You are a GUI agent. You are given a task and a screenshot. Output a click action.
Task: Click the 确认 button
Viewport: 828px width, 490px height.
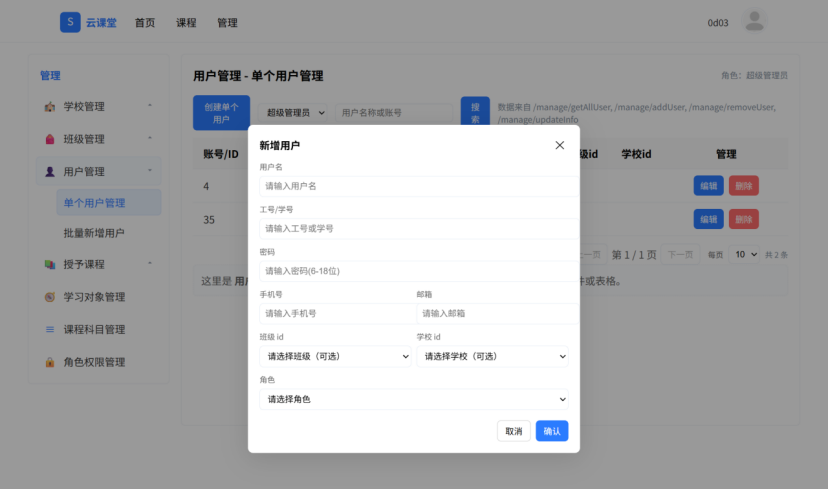[x=552, y=431]
